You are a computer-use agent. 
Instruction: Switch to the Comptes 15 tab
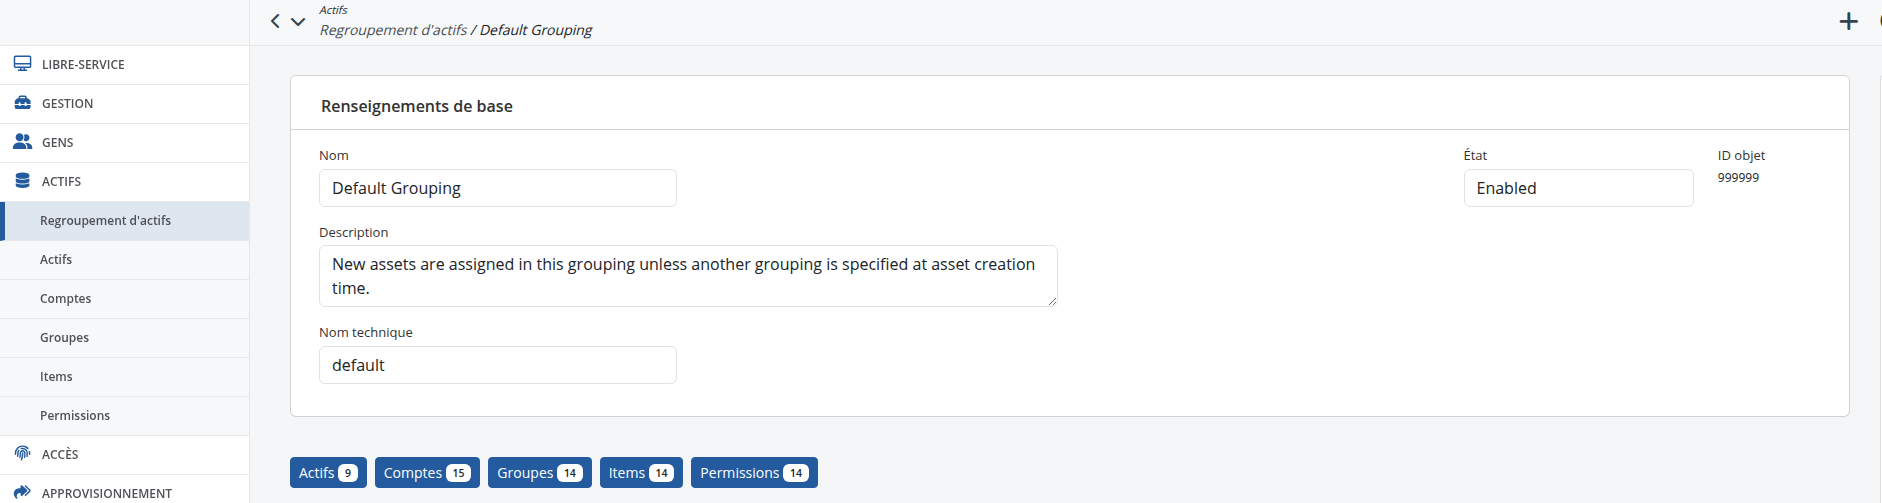tap(427, 473)
